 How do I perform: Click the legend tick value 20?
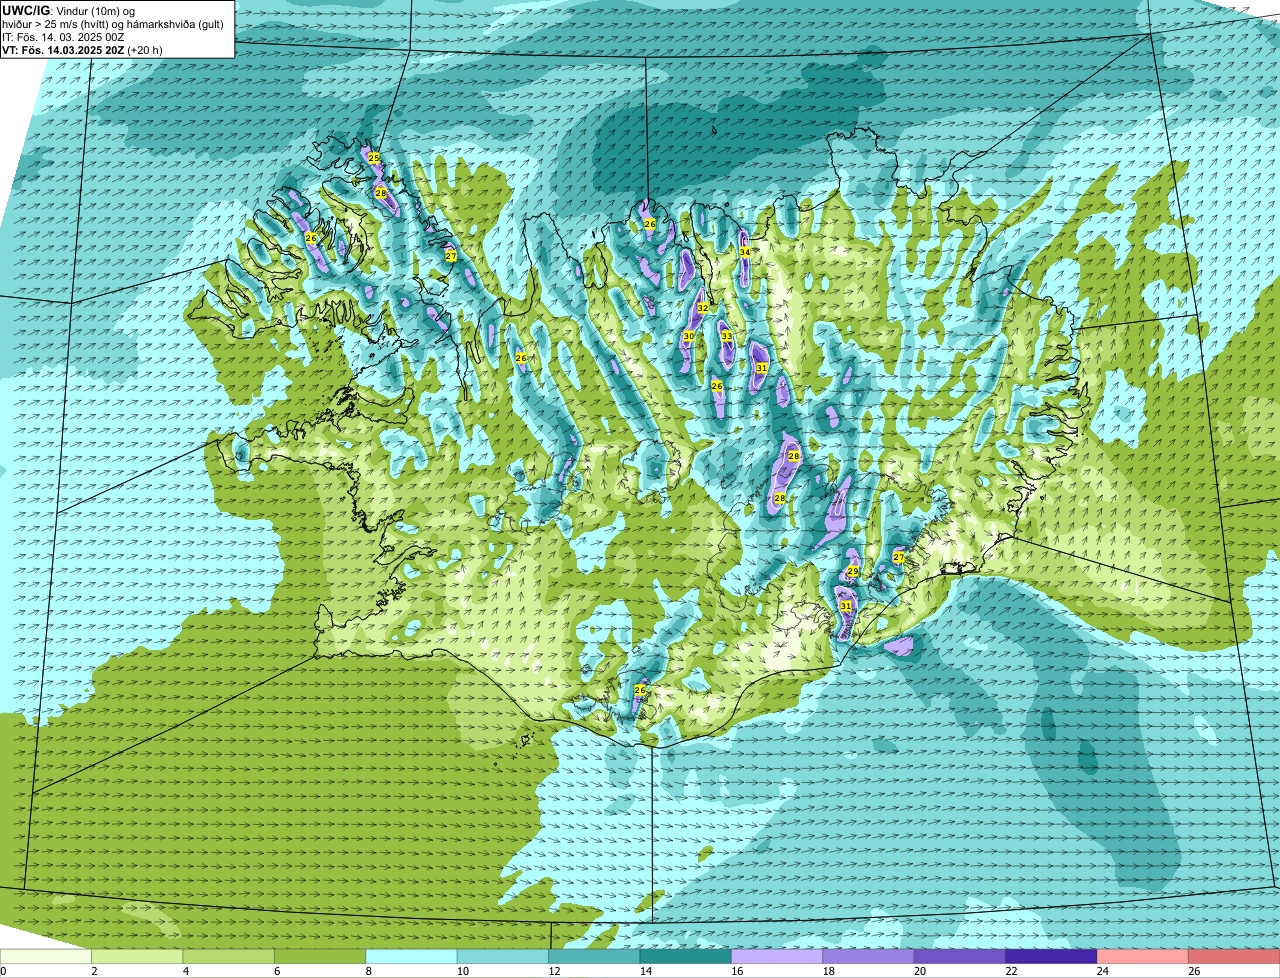click(920, 971)
